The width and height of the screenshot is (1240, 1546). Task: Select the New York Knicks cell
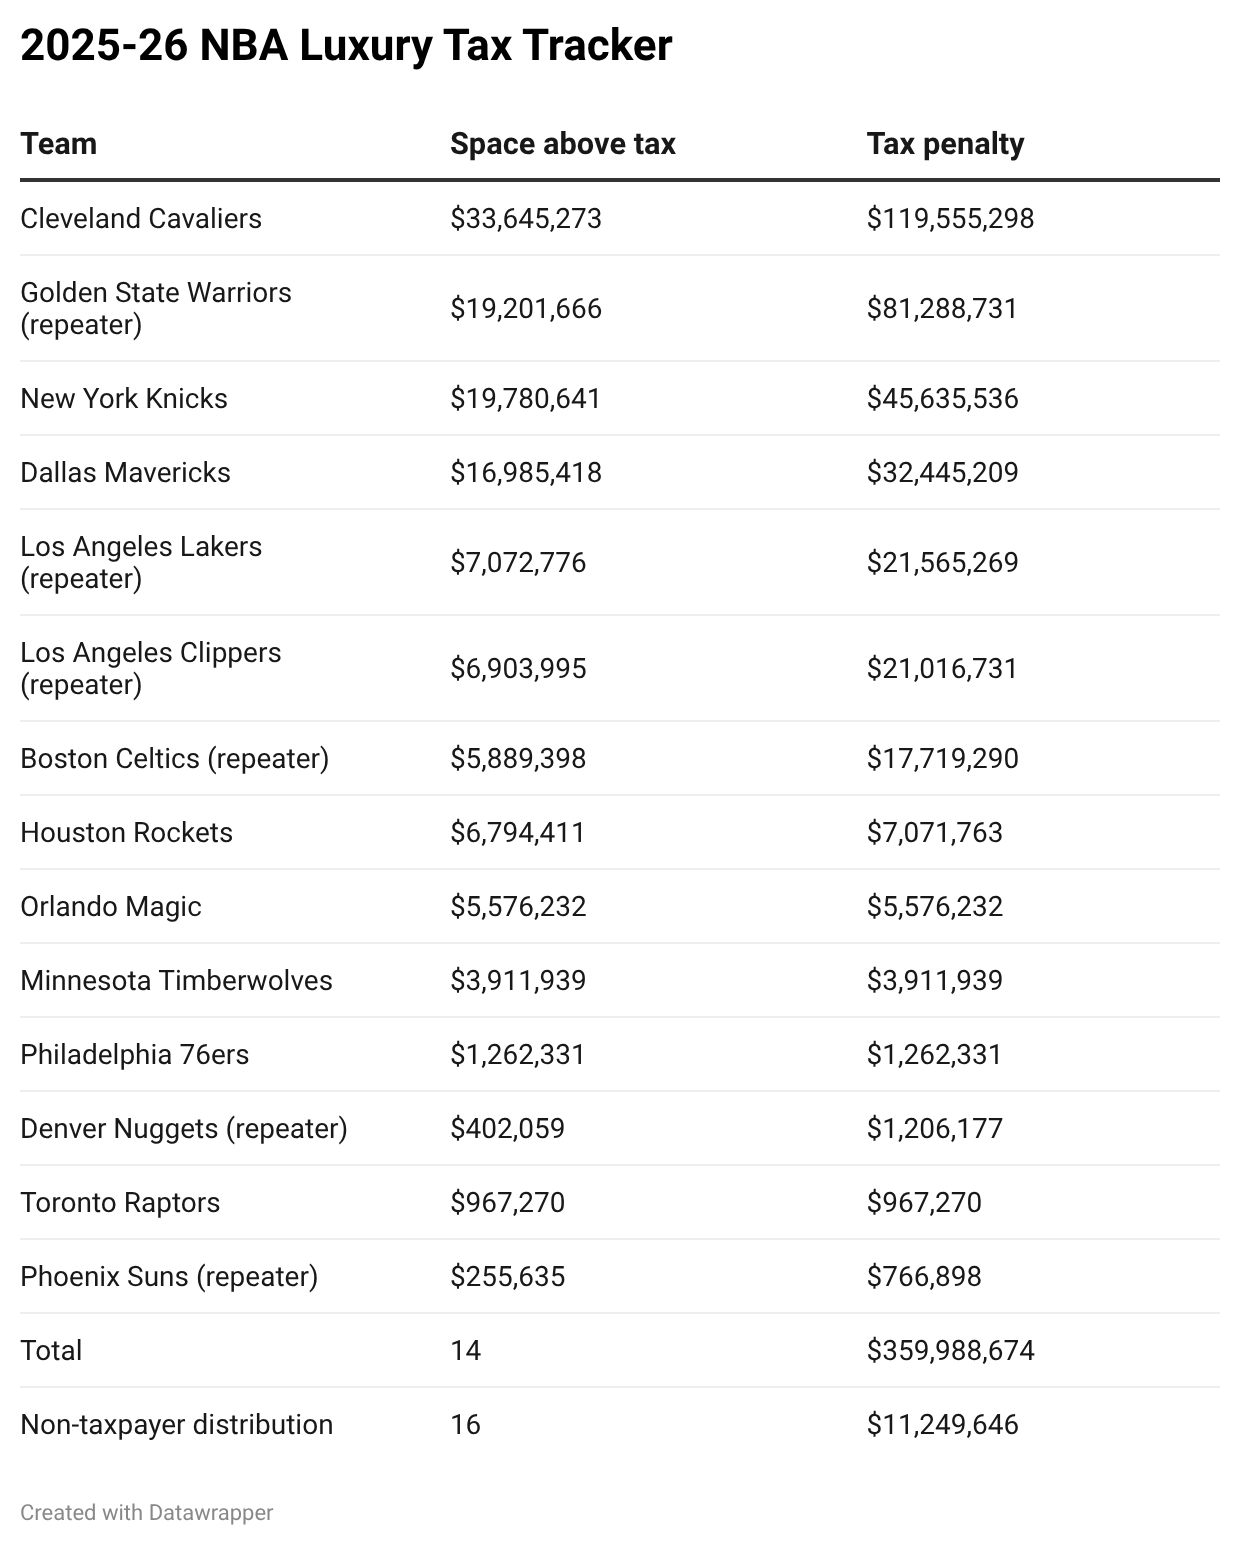(x=124, y=398)
